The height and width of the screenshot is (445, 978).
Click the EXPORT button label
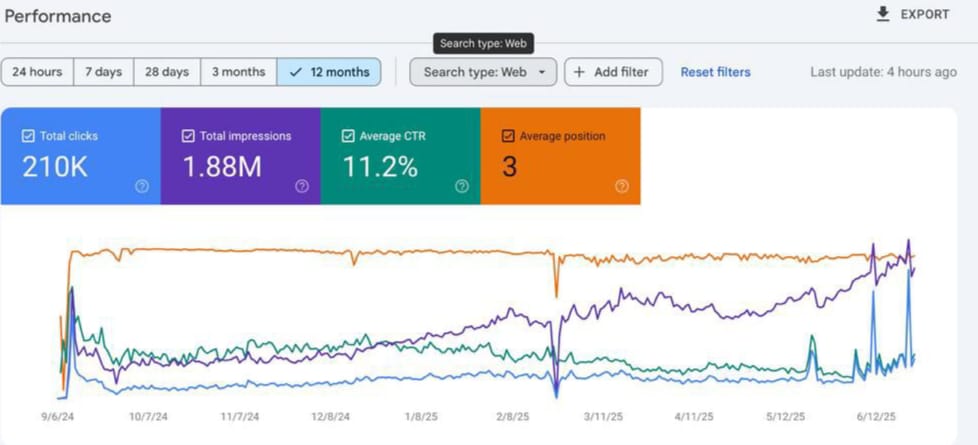coord(925,14)
